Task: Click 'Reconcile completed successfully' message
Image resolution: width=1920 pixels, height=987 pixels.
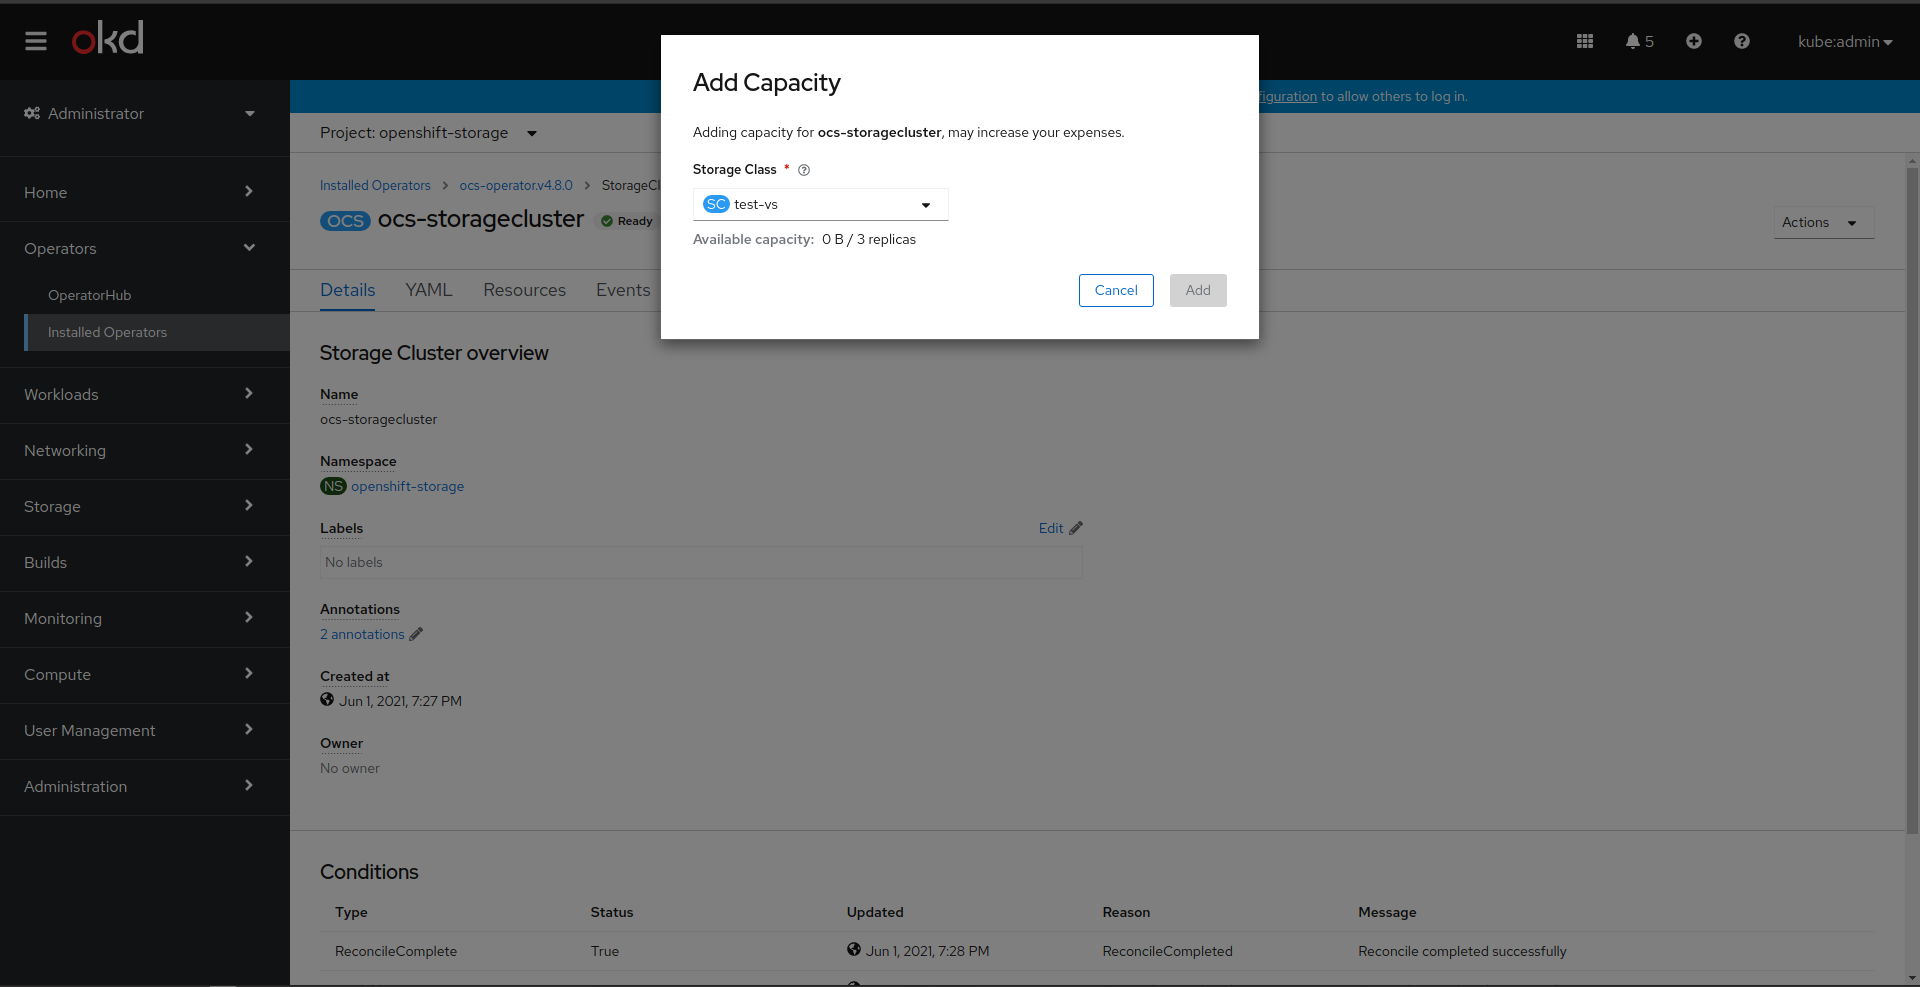Action: pos(1462,951)
